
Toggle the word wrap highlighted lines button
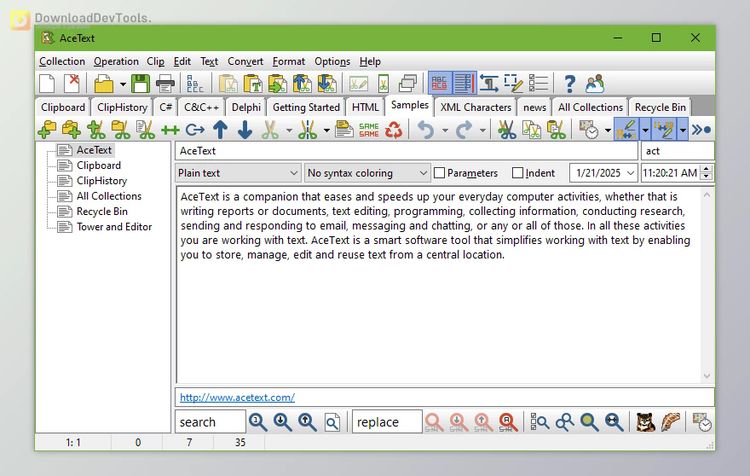pos(464,84)
